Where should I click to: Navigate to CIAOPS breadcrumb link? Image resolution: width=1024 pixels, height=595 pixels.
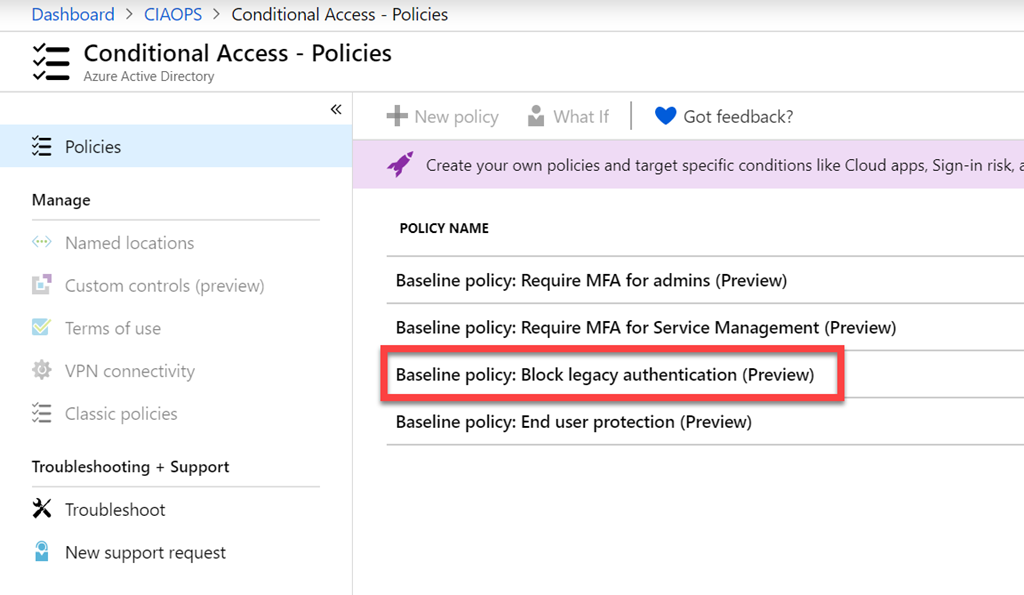173,15
